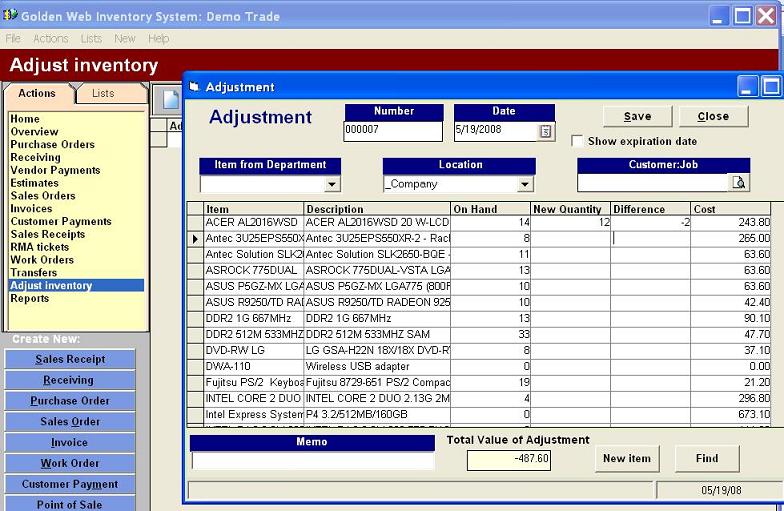Enable Show expiration date checkbox
This screenshot has width=784, height=511.
coord(577,141)
